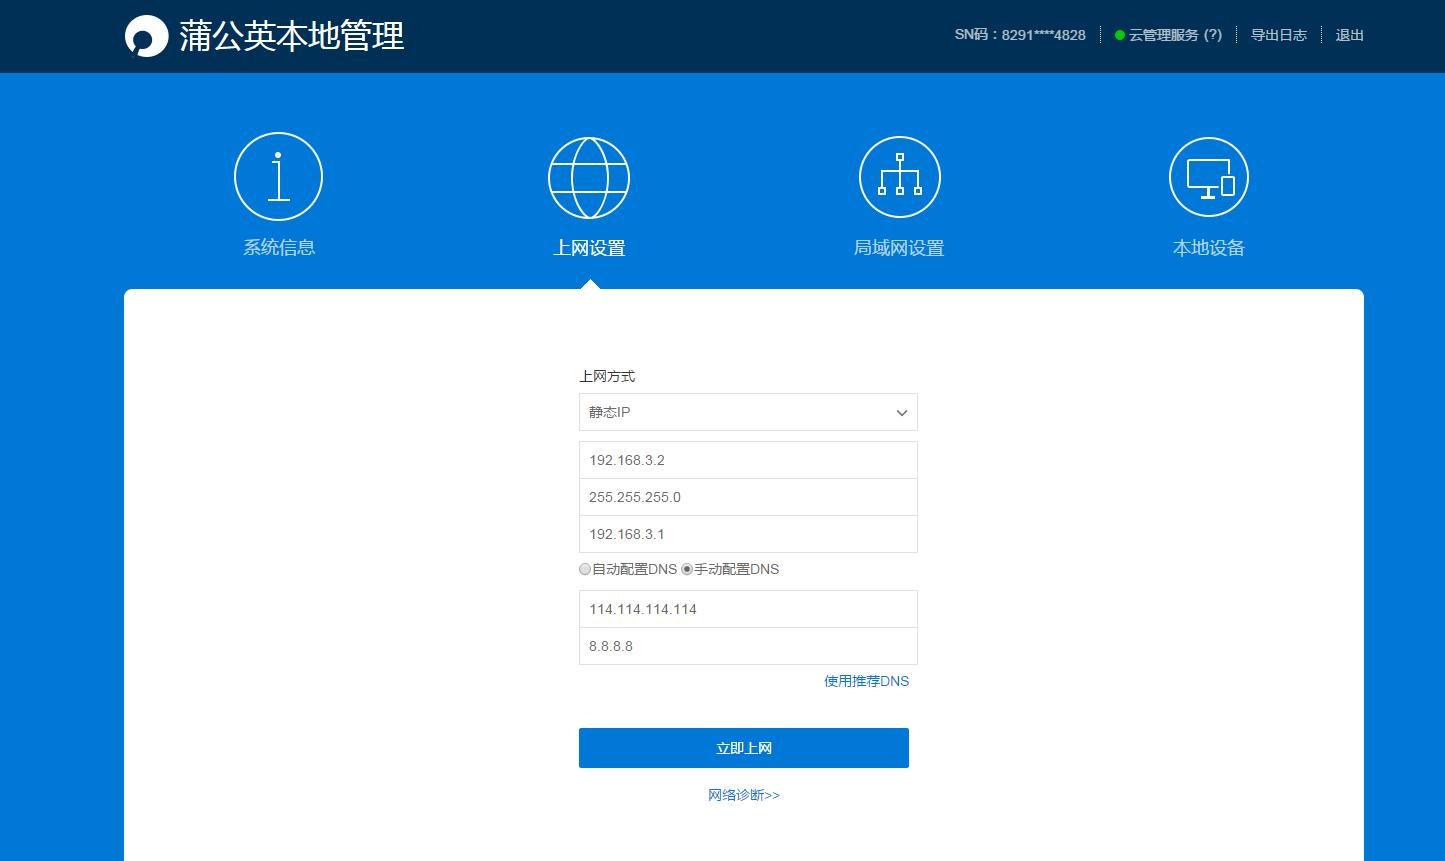Select the 手动配置DNS radio button
1445x861 pixels.
tap(686, 569)
